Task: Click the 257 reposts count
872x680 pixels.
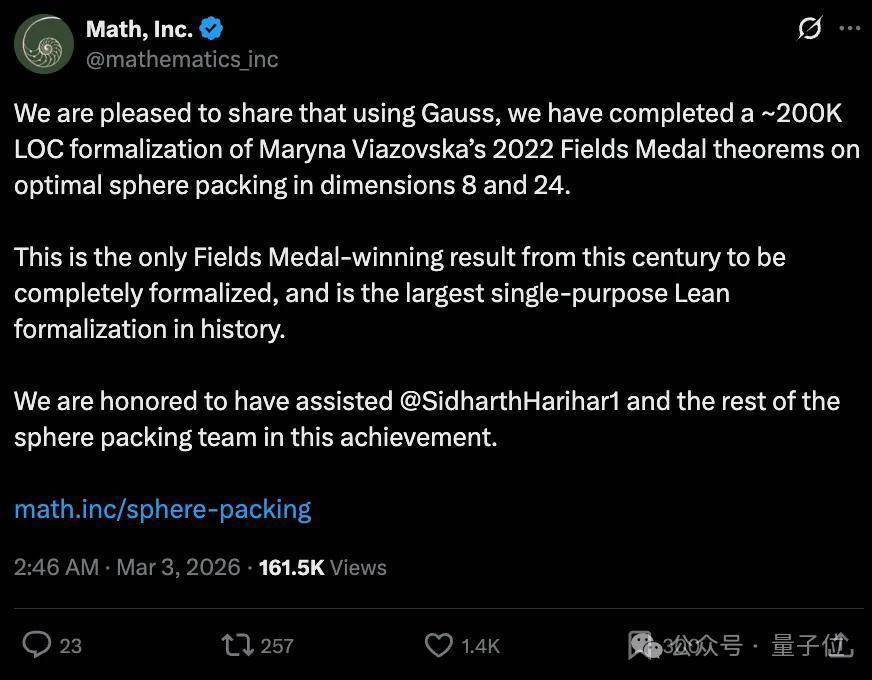Action: (277, 646)
